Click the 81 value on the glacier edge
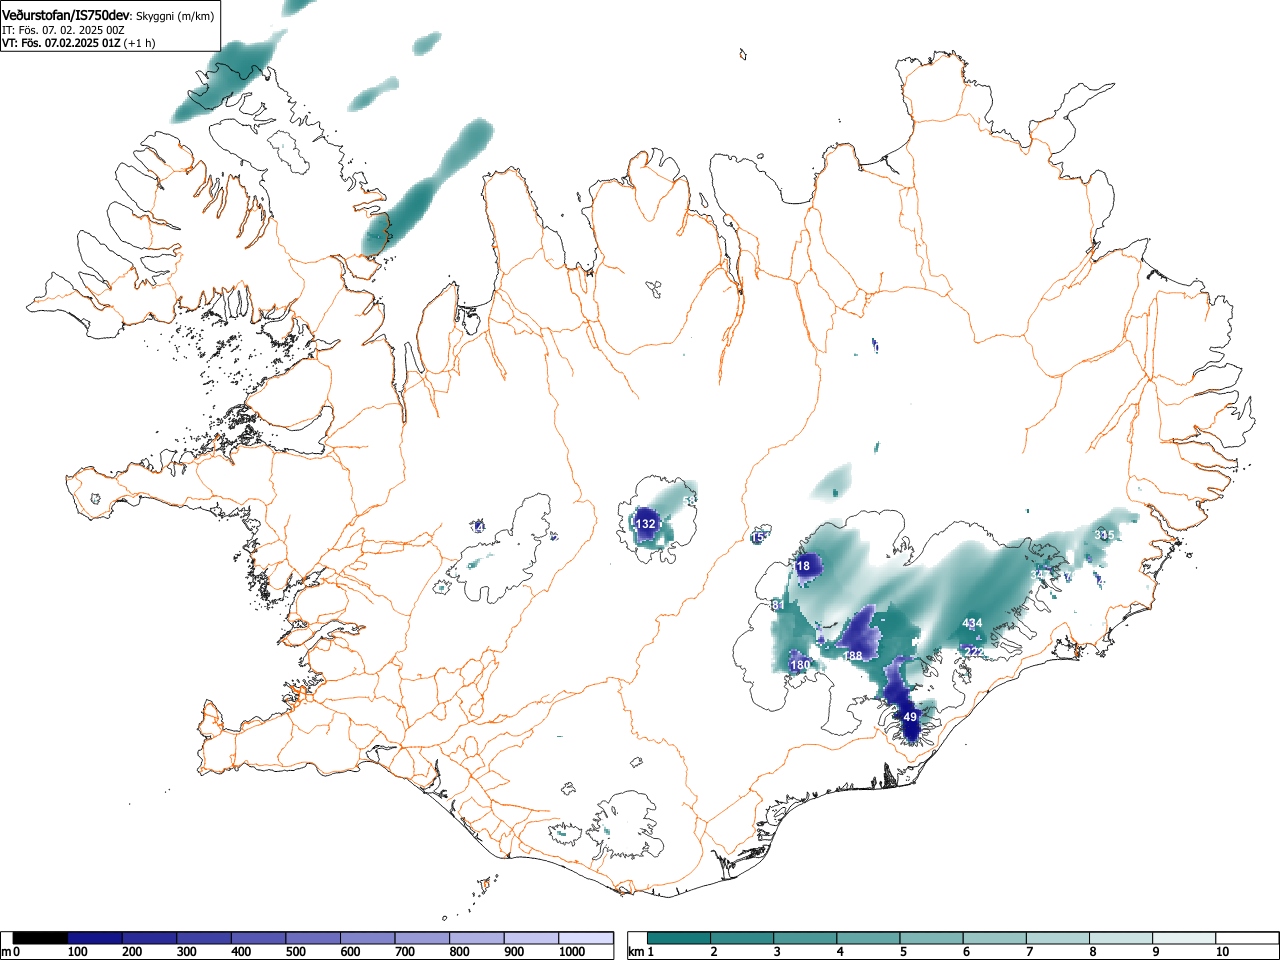1280x960 pixels. (x=778, y=605)
